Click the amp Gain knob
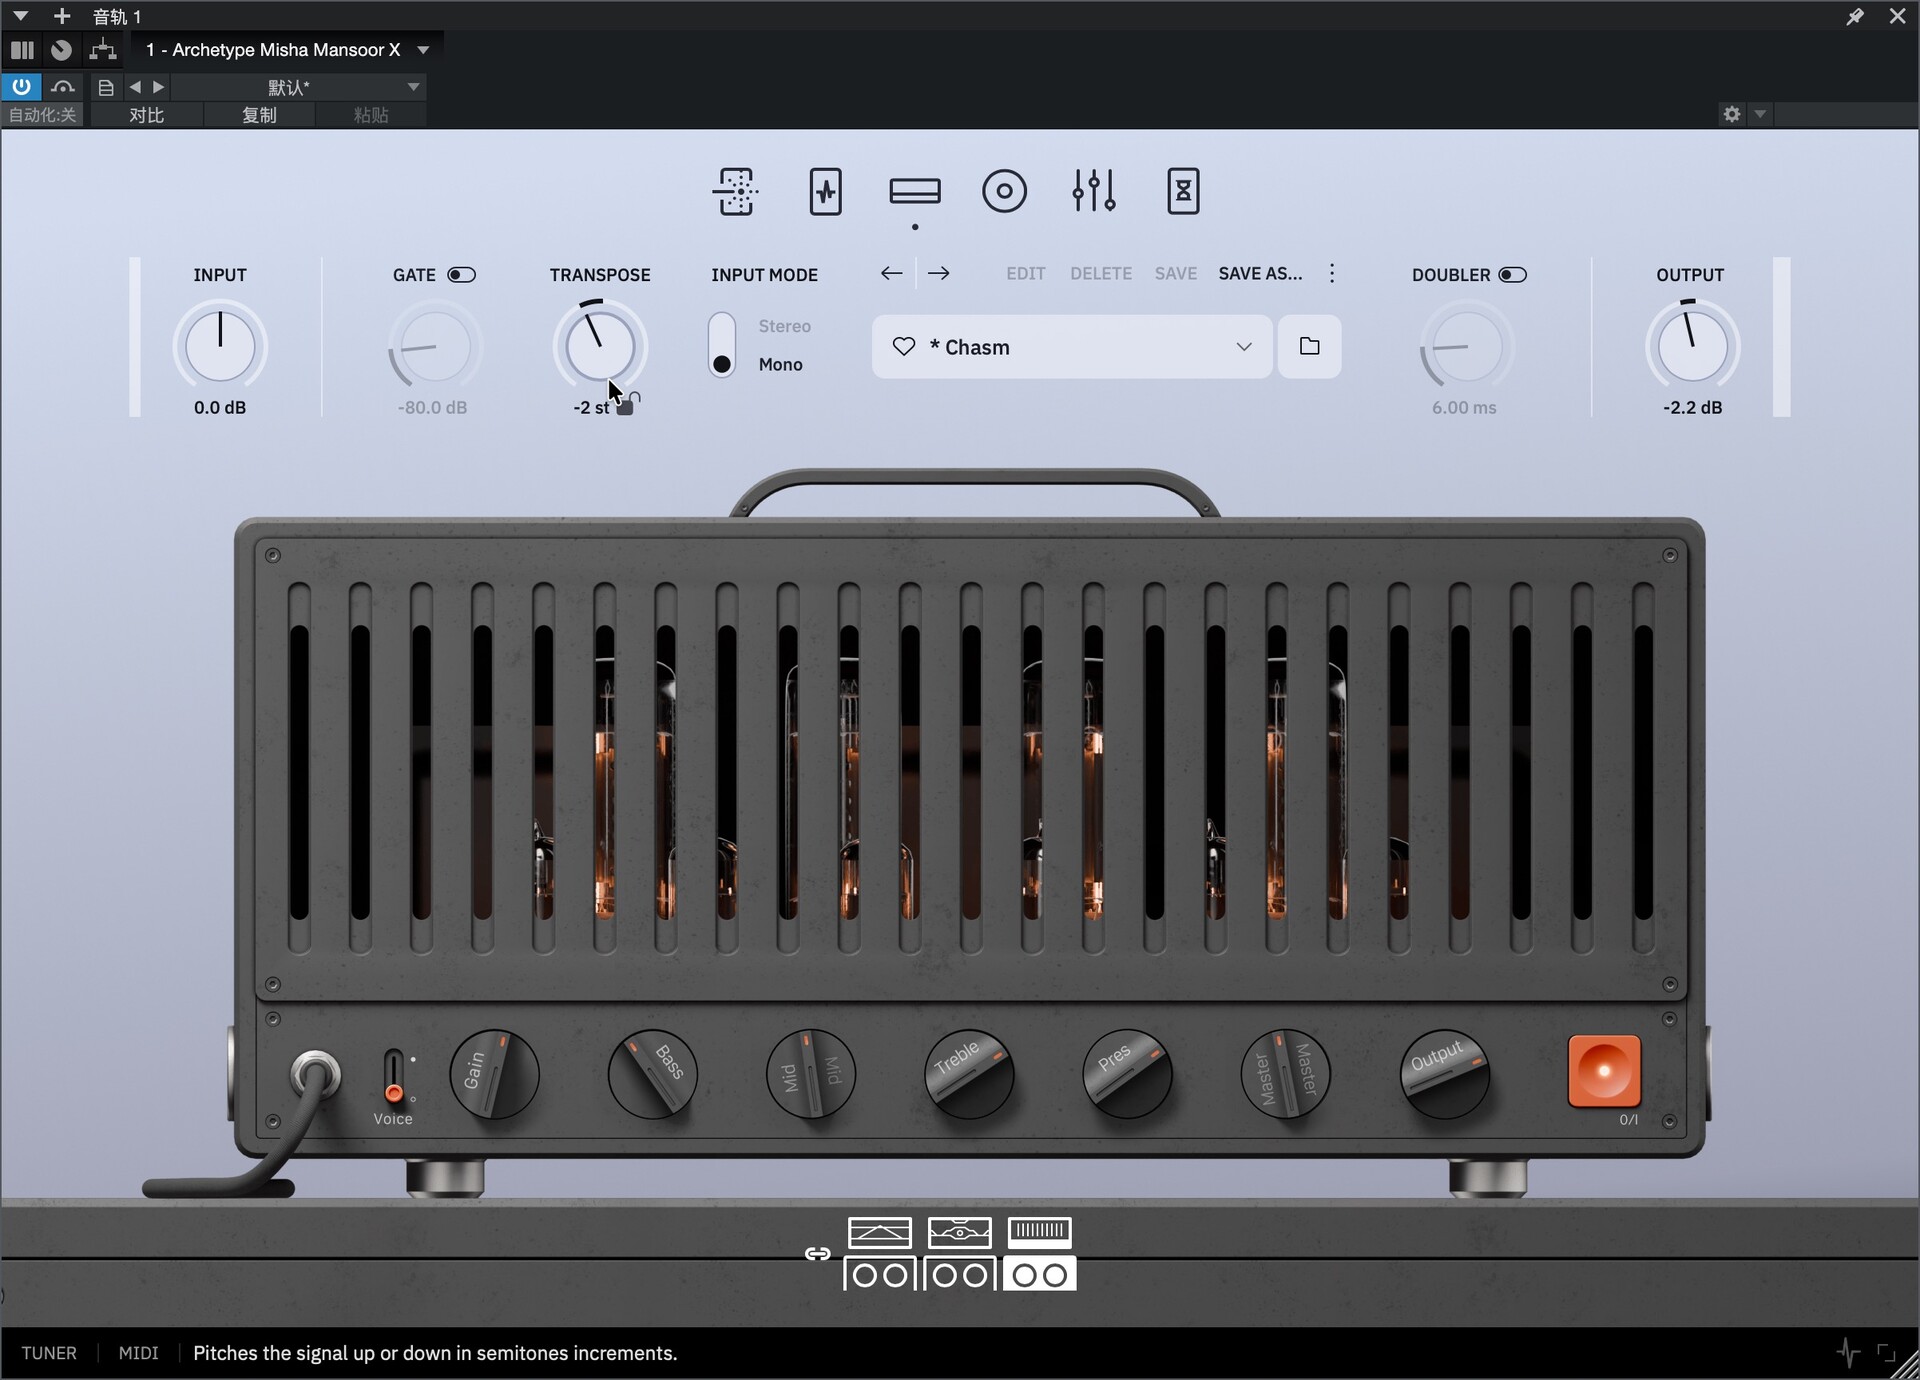The height and width of the screenshot is (1380, 1920). [493, 1074]
